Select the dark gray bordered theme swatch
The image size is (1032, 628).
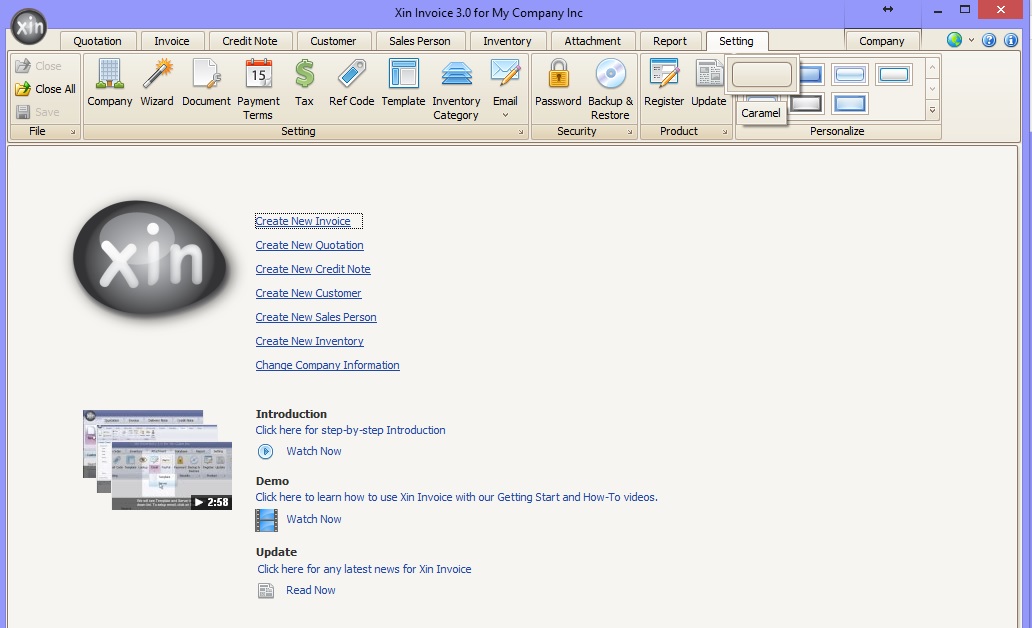coord(806,103)
